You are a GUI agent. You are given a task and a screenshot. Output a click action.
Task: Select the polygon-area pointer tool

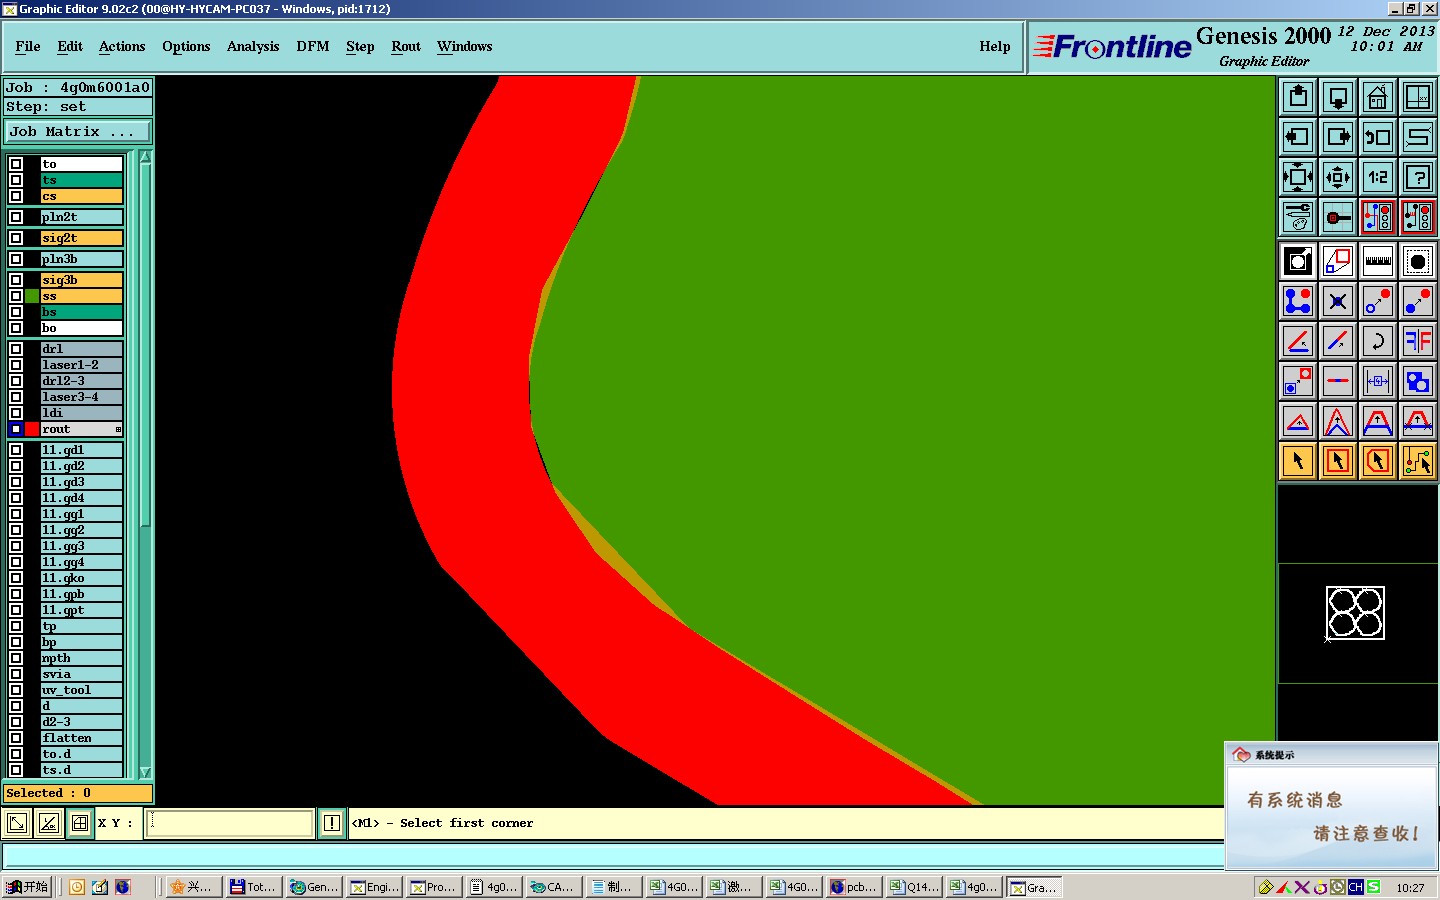point(1378,461)
